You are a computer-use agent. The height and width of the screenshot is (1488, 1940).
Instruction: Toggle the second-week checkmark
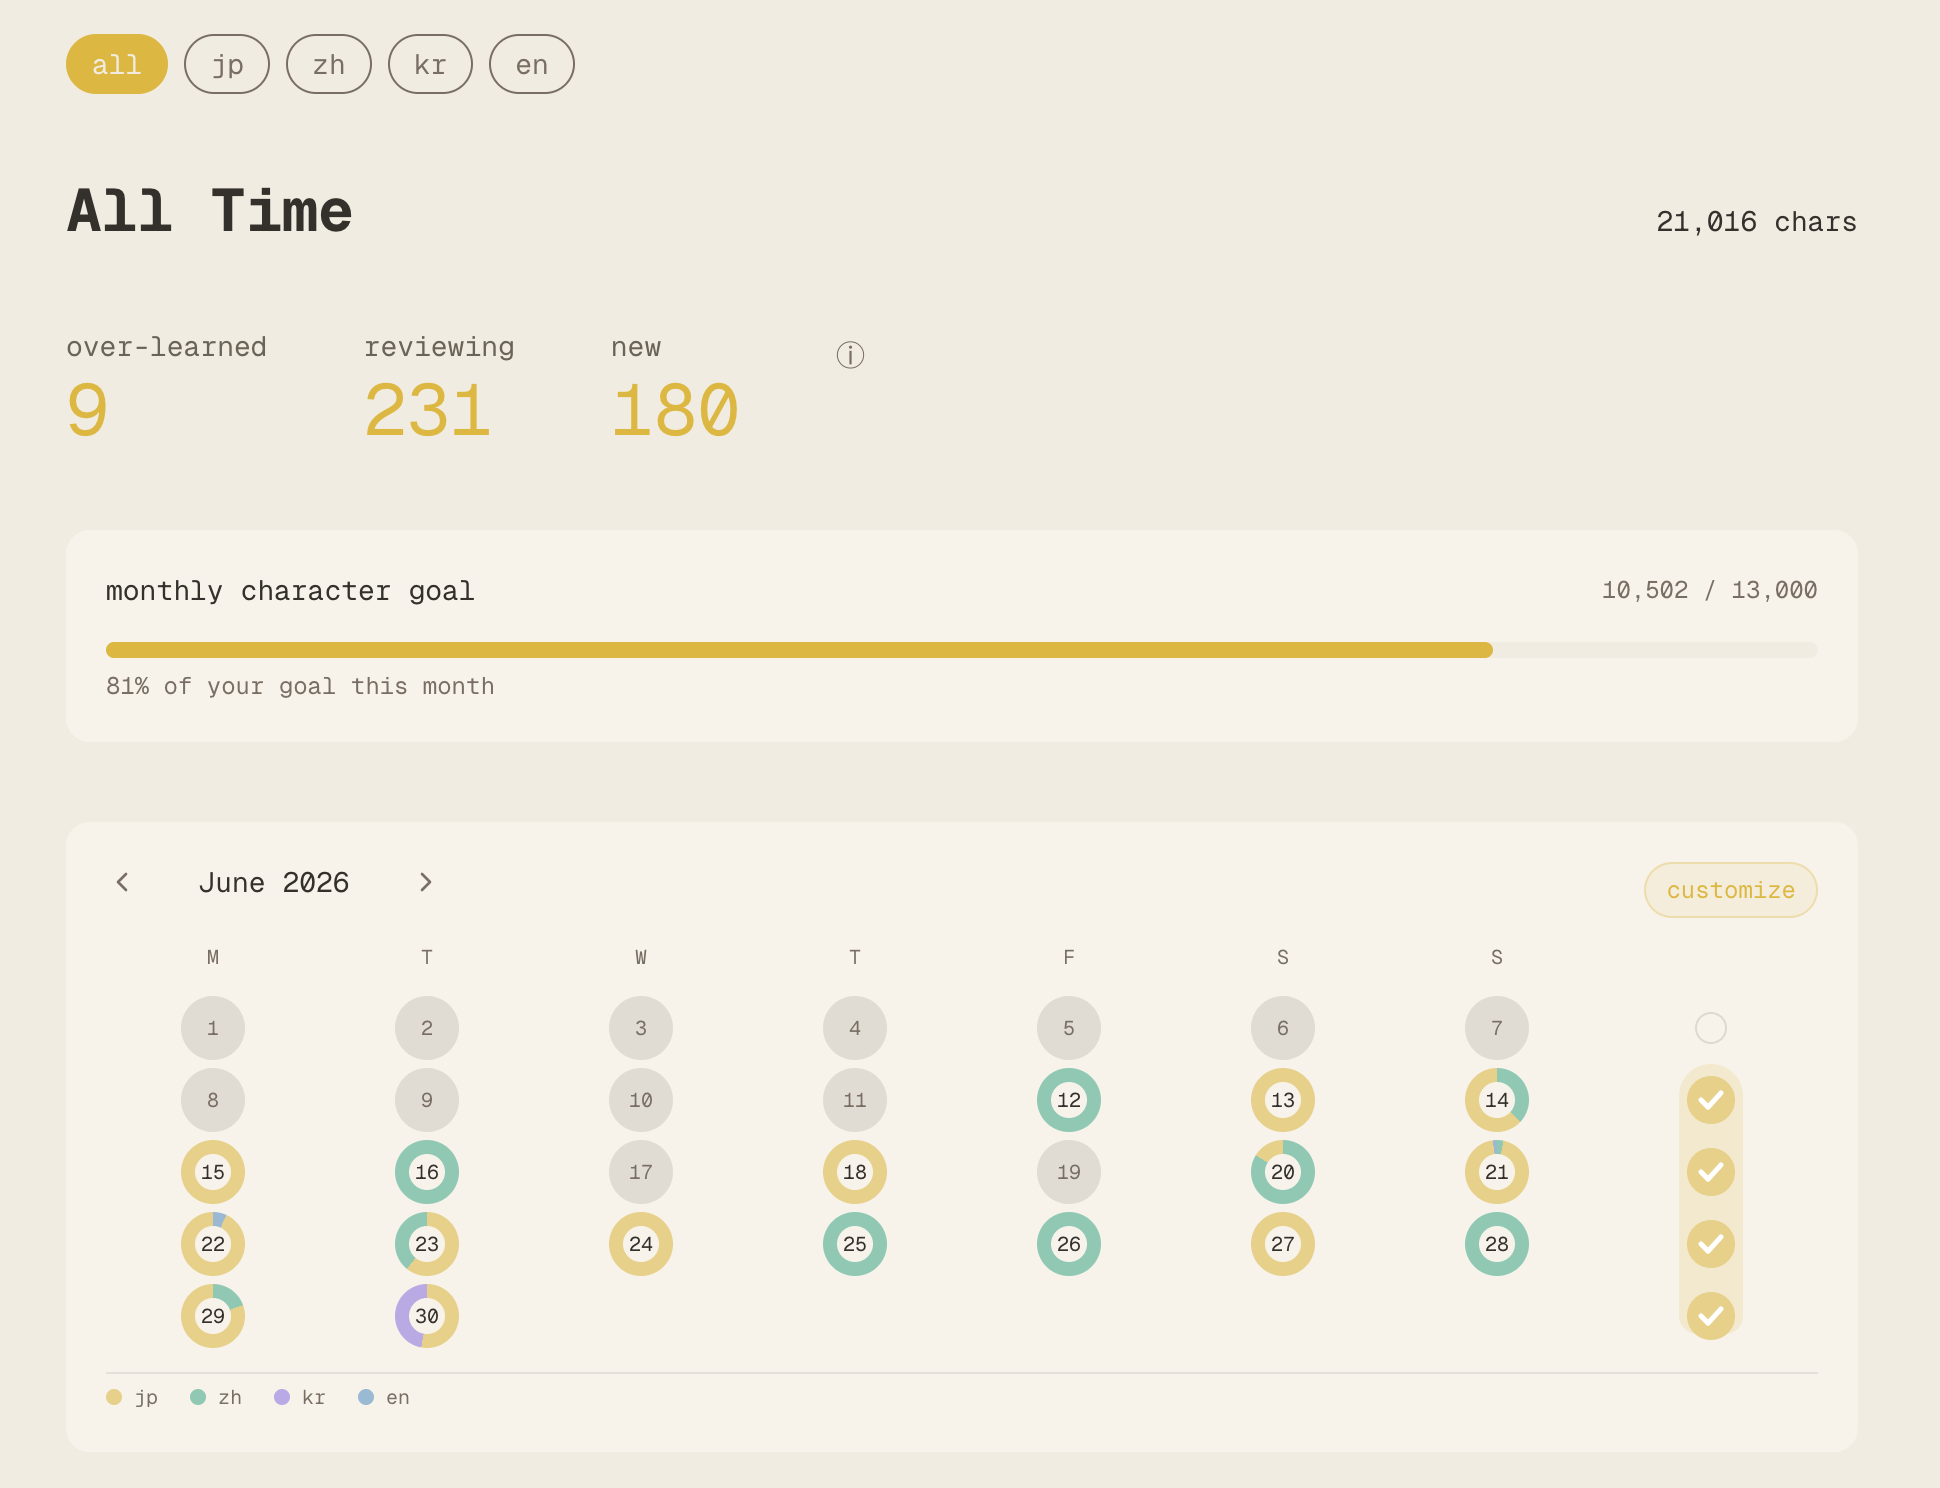[x=1711, y=1100]
